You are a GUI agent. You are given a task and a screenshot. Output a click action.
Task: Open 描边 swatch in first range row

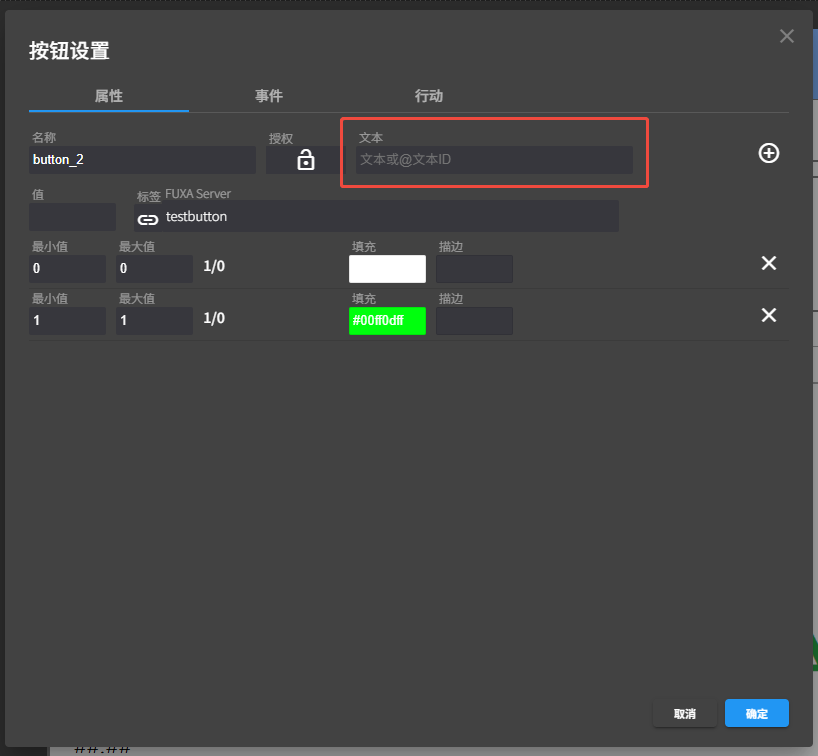[474, 269]
